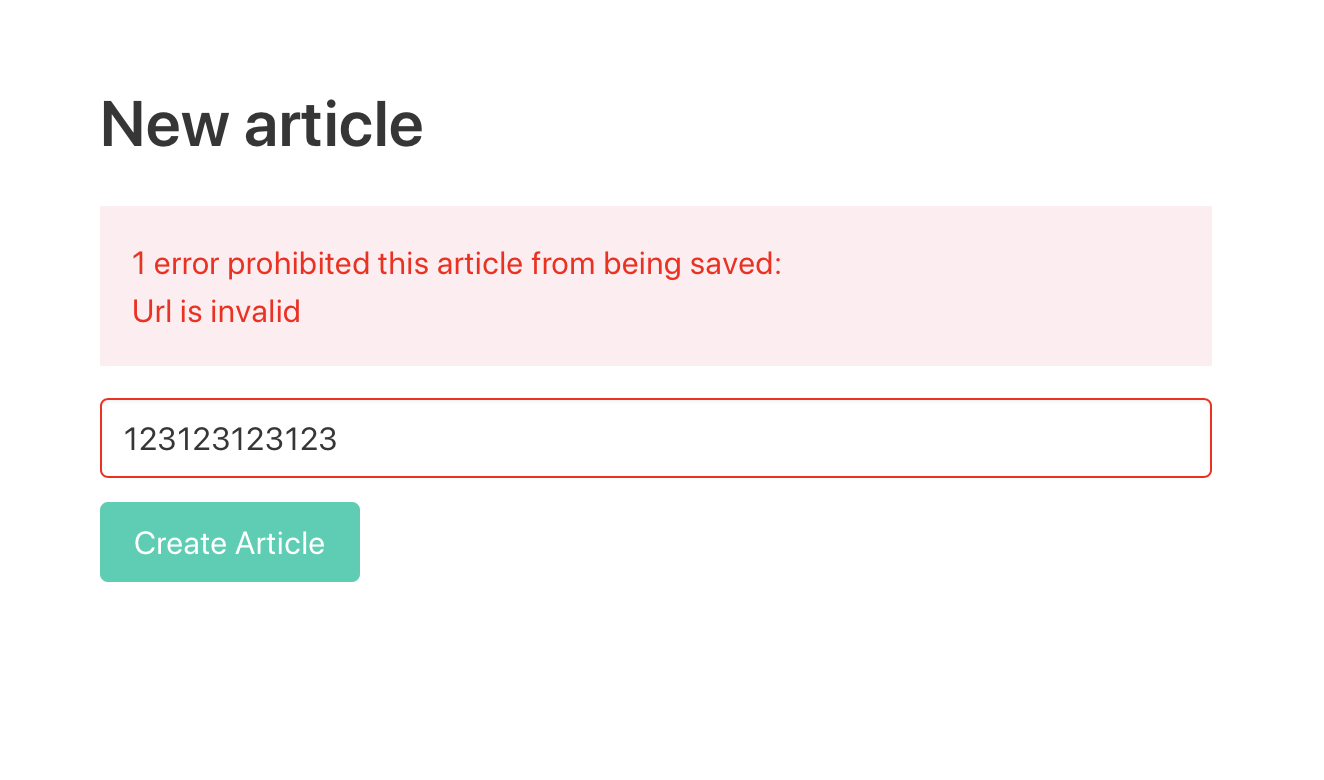Click the "New article" heading
The height and width of the screenshot is (780, 1324).
pos(261,124)
